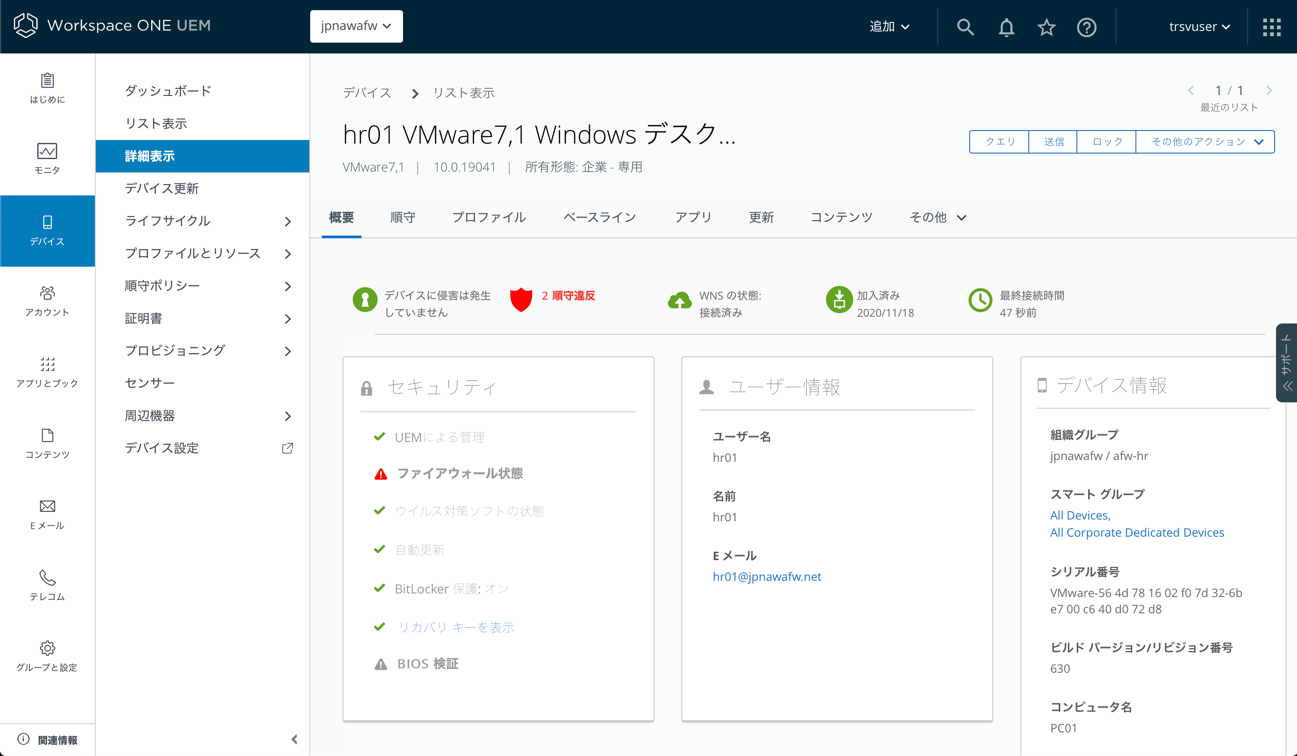This screenshot has width=1297, height=756.
Task: Click リカバリ キーを表示 link
Action: pyautogui.click(x=456, y=628)
